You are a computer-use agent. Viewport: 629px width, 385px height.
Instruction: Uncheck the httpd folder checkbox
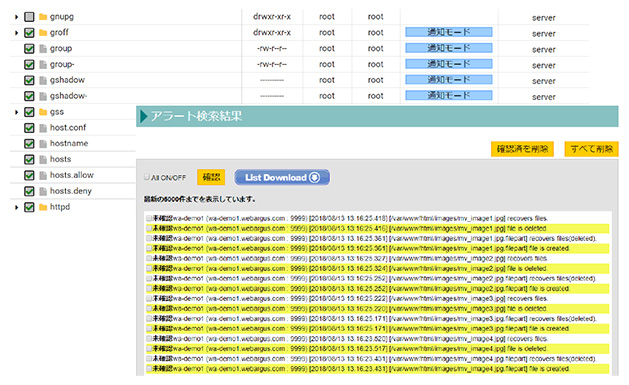click(x=29, y=207)
